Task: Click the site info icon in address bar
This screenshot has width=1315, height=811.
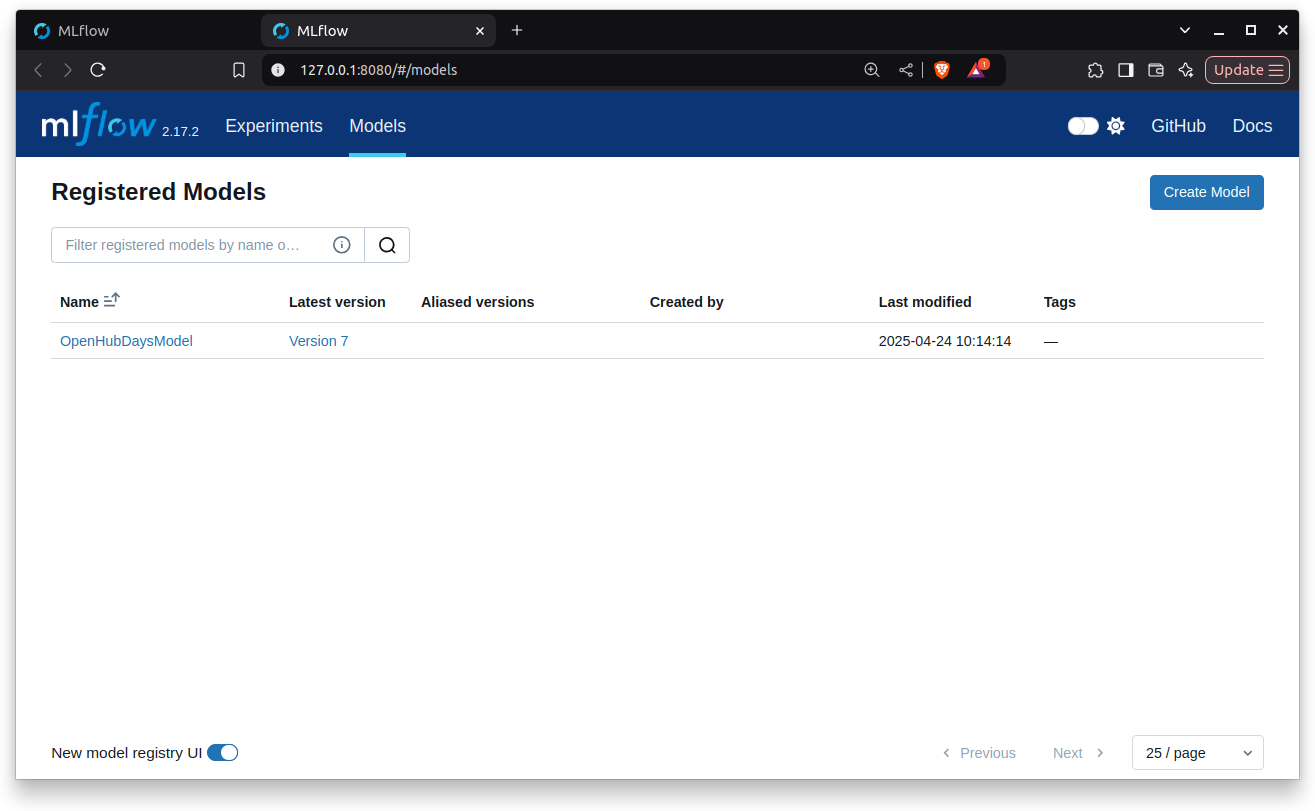Action: tap(278, 70)
